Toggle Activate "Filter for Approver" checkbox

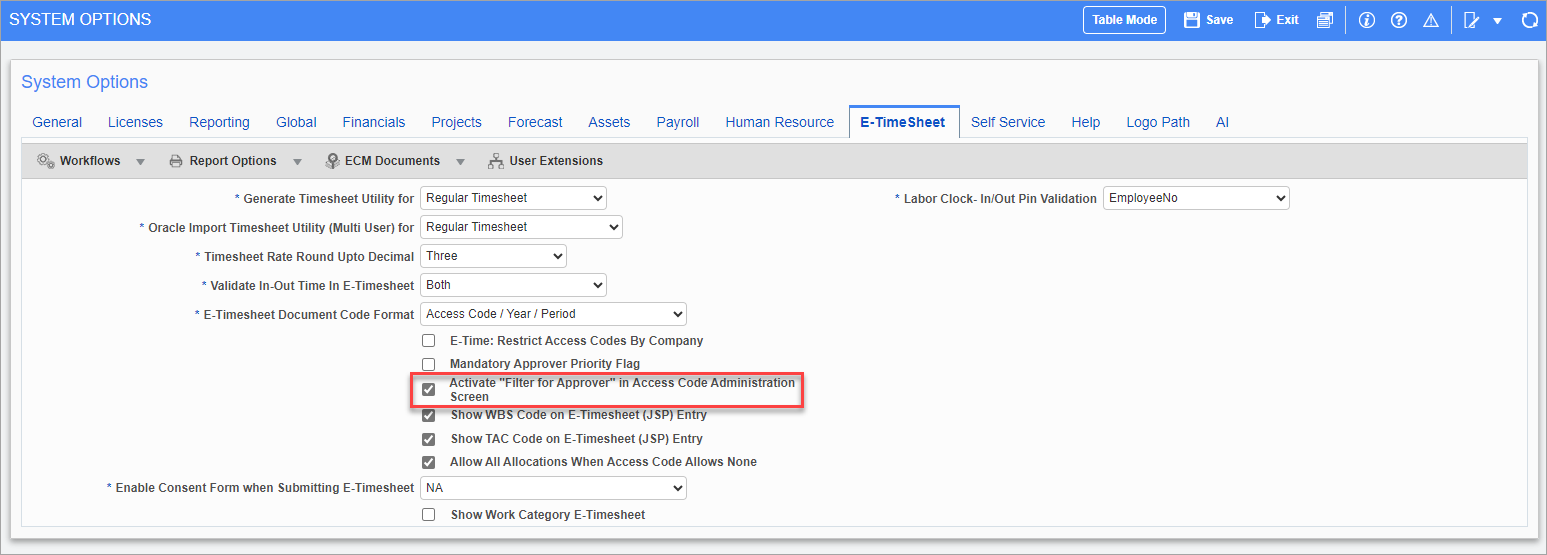click(x=428, y=389)
